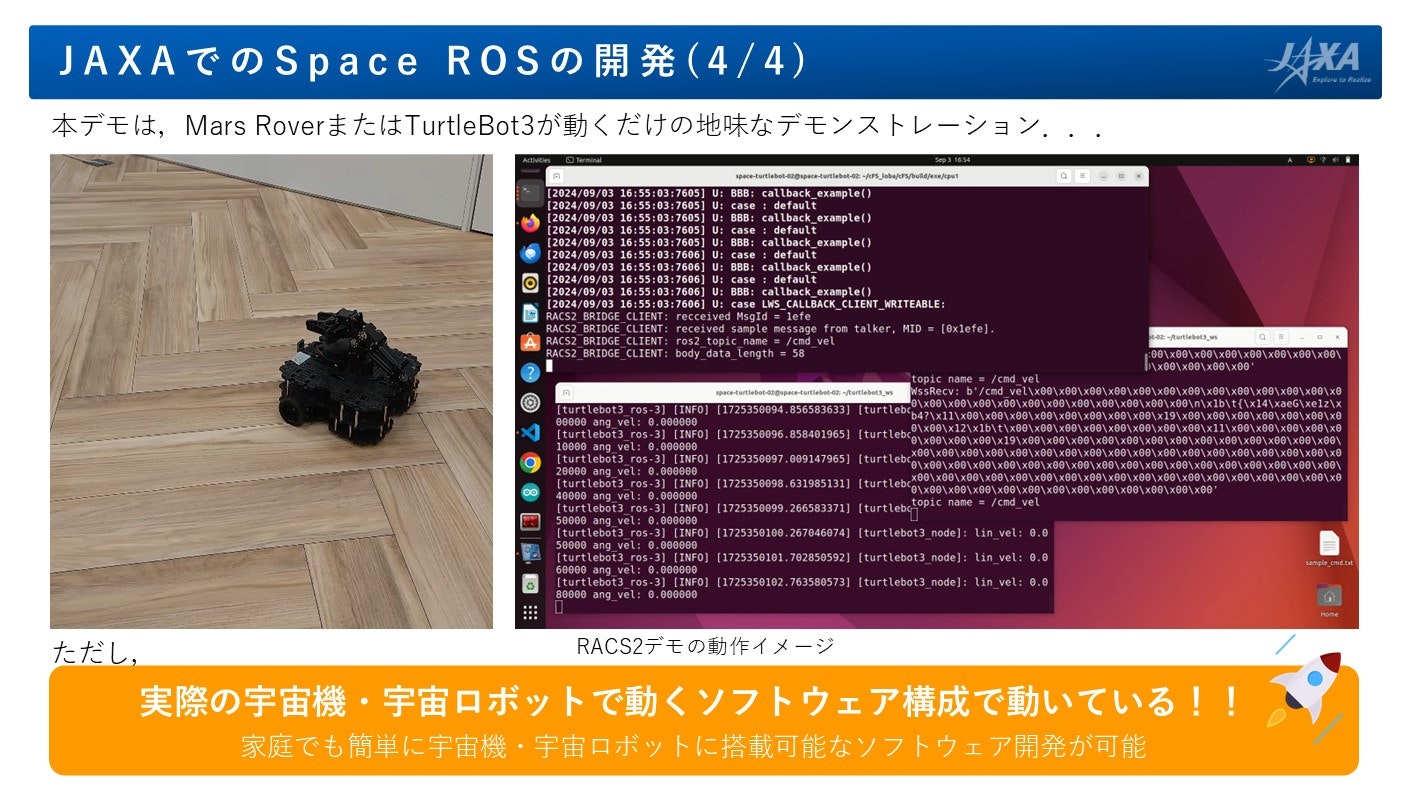Click the volume icon in the top bar

1336,160
